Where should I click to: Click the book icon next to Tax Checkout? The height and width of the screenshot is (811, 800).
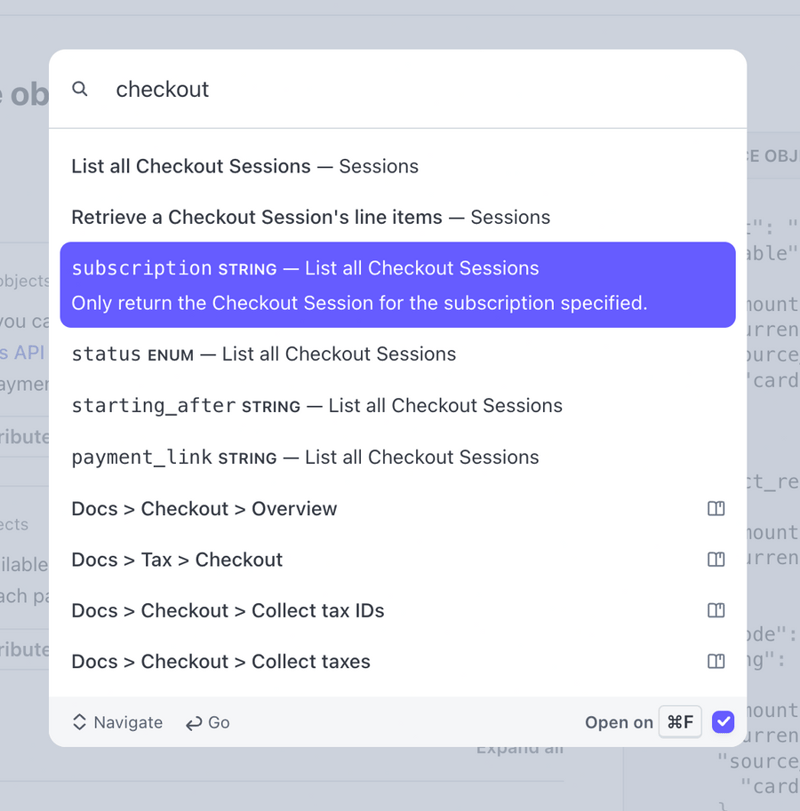pyautogui.click(x=716, y=560)
